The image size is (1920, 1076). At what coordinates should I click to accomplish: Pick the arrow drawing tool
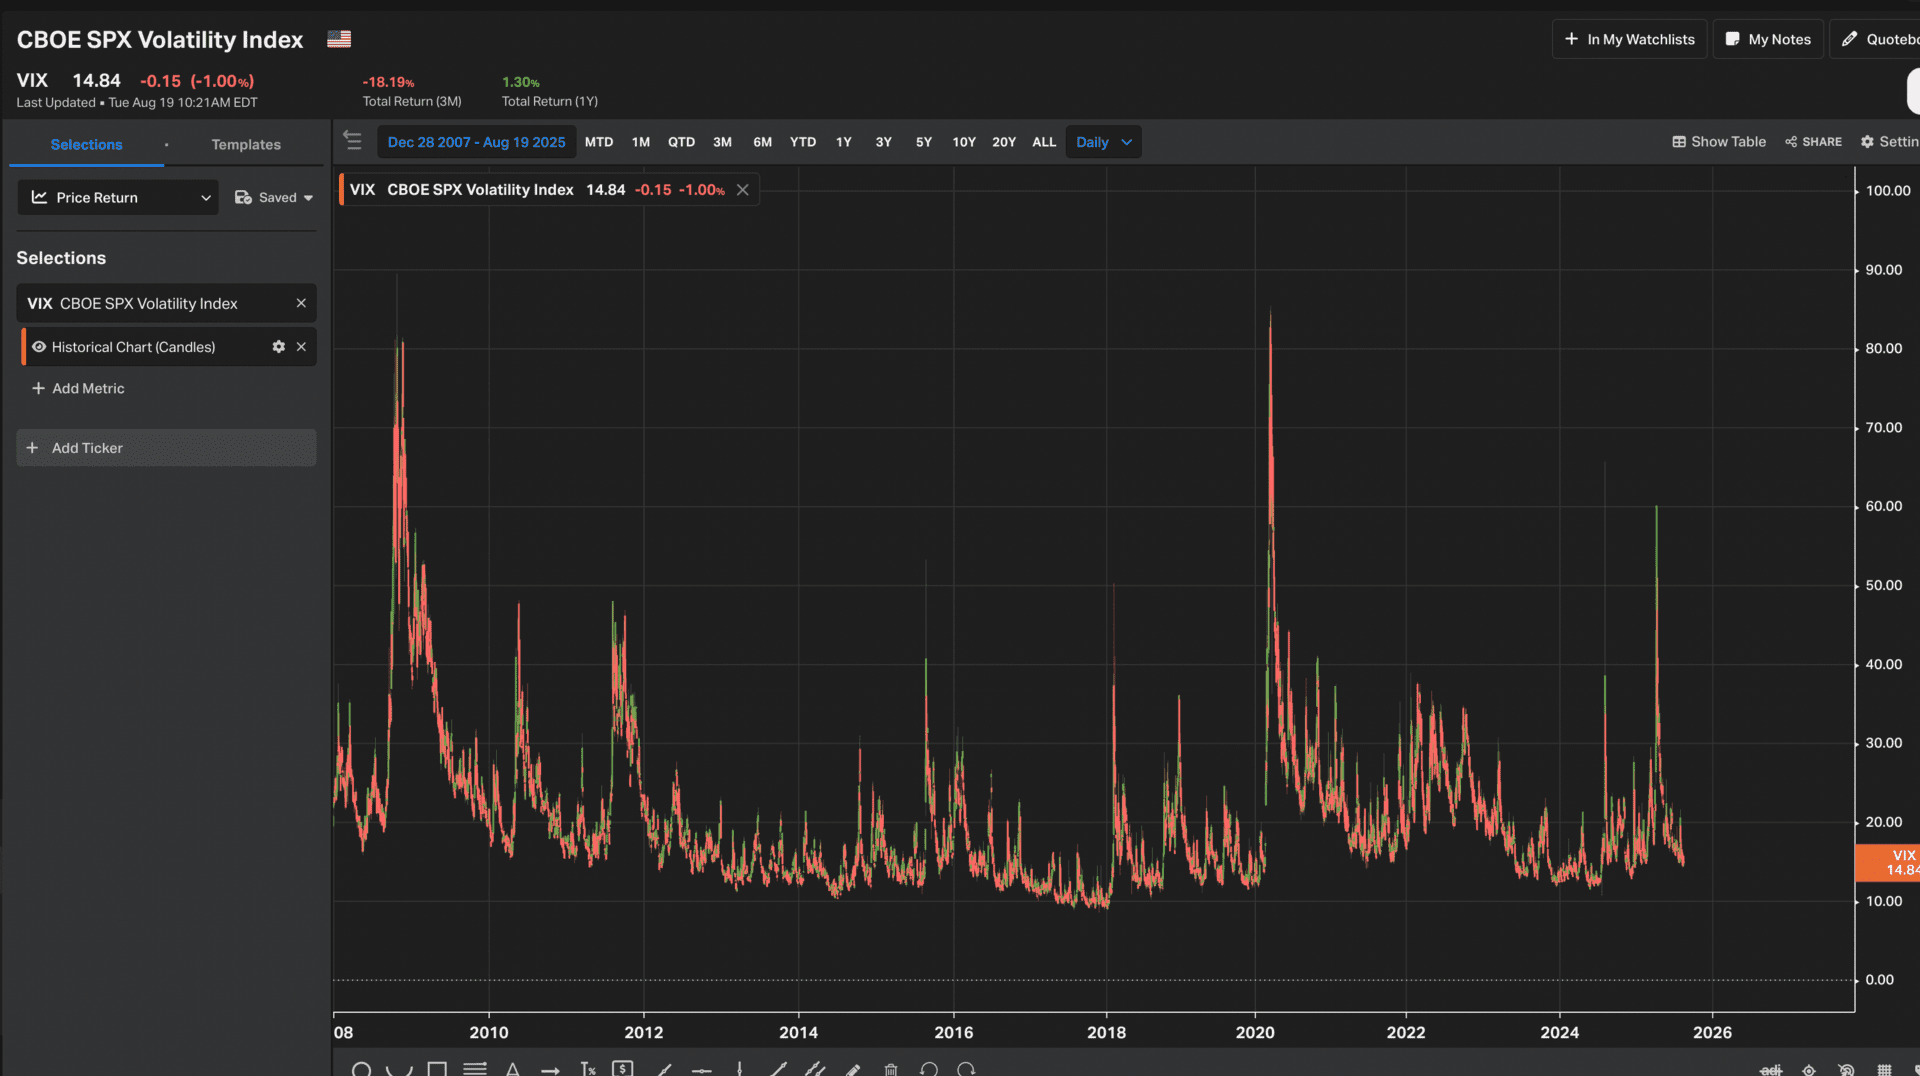550,1069
